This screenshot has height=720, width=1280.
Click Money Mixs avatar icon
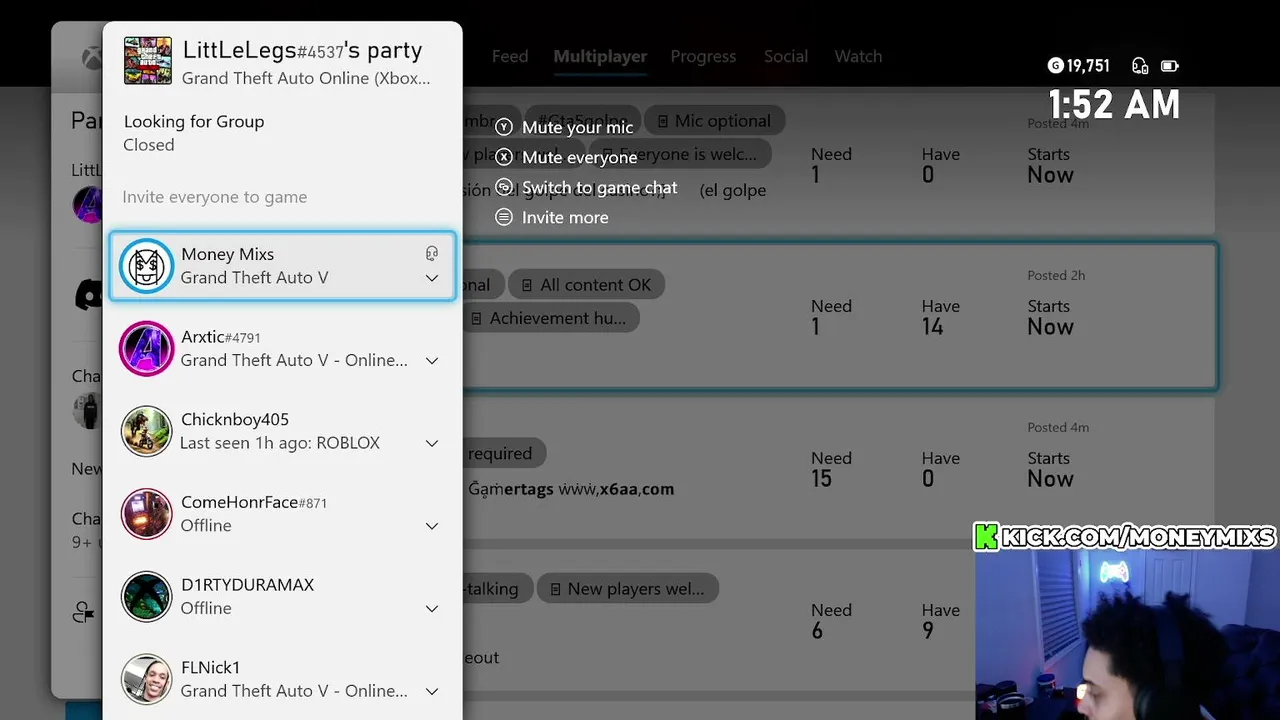146,266
